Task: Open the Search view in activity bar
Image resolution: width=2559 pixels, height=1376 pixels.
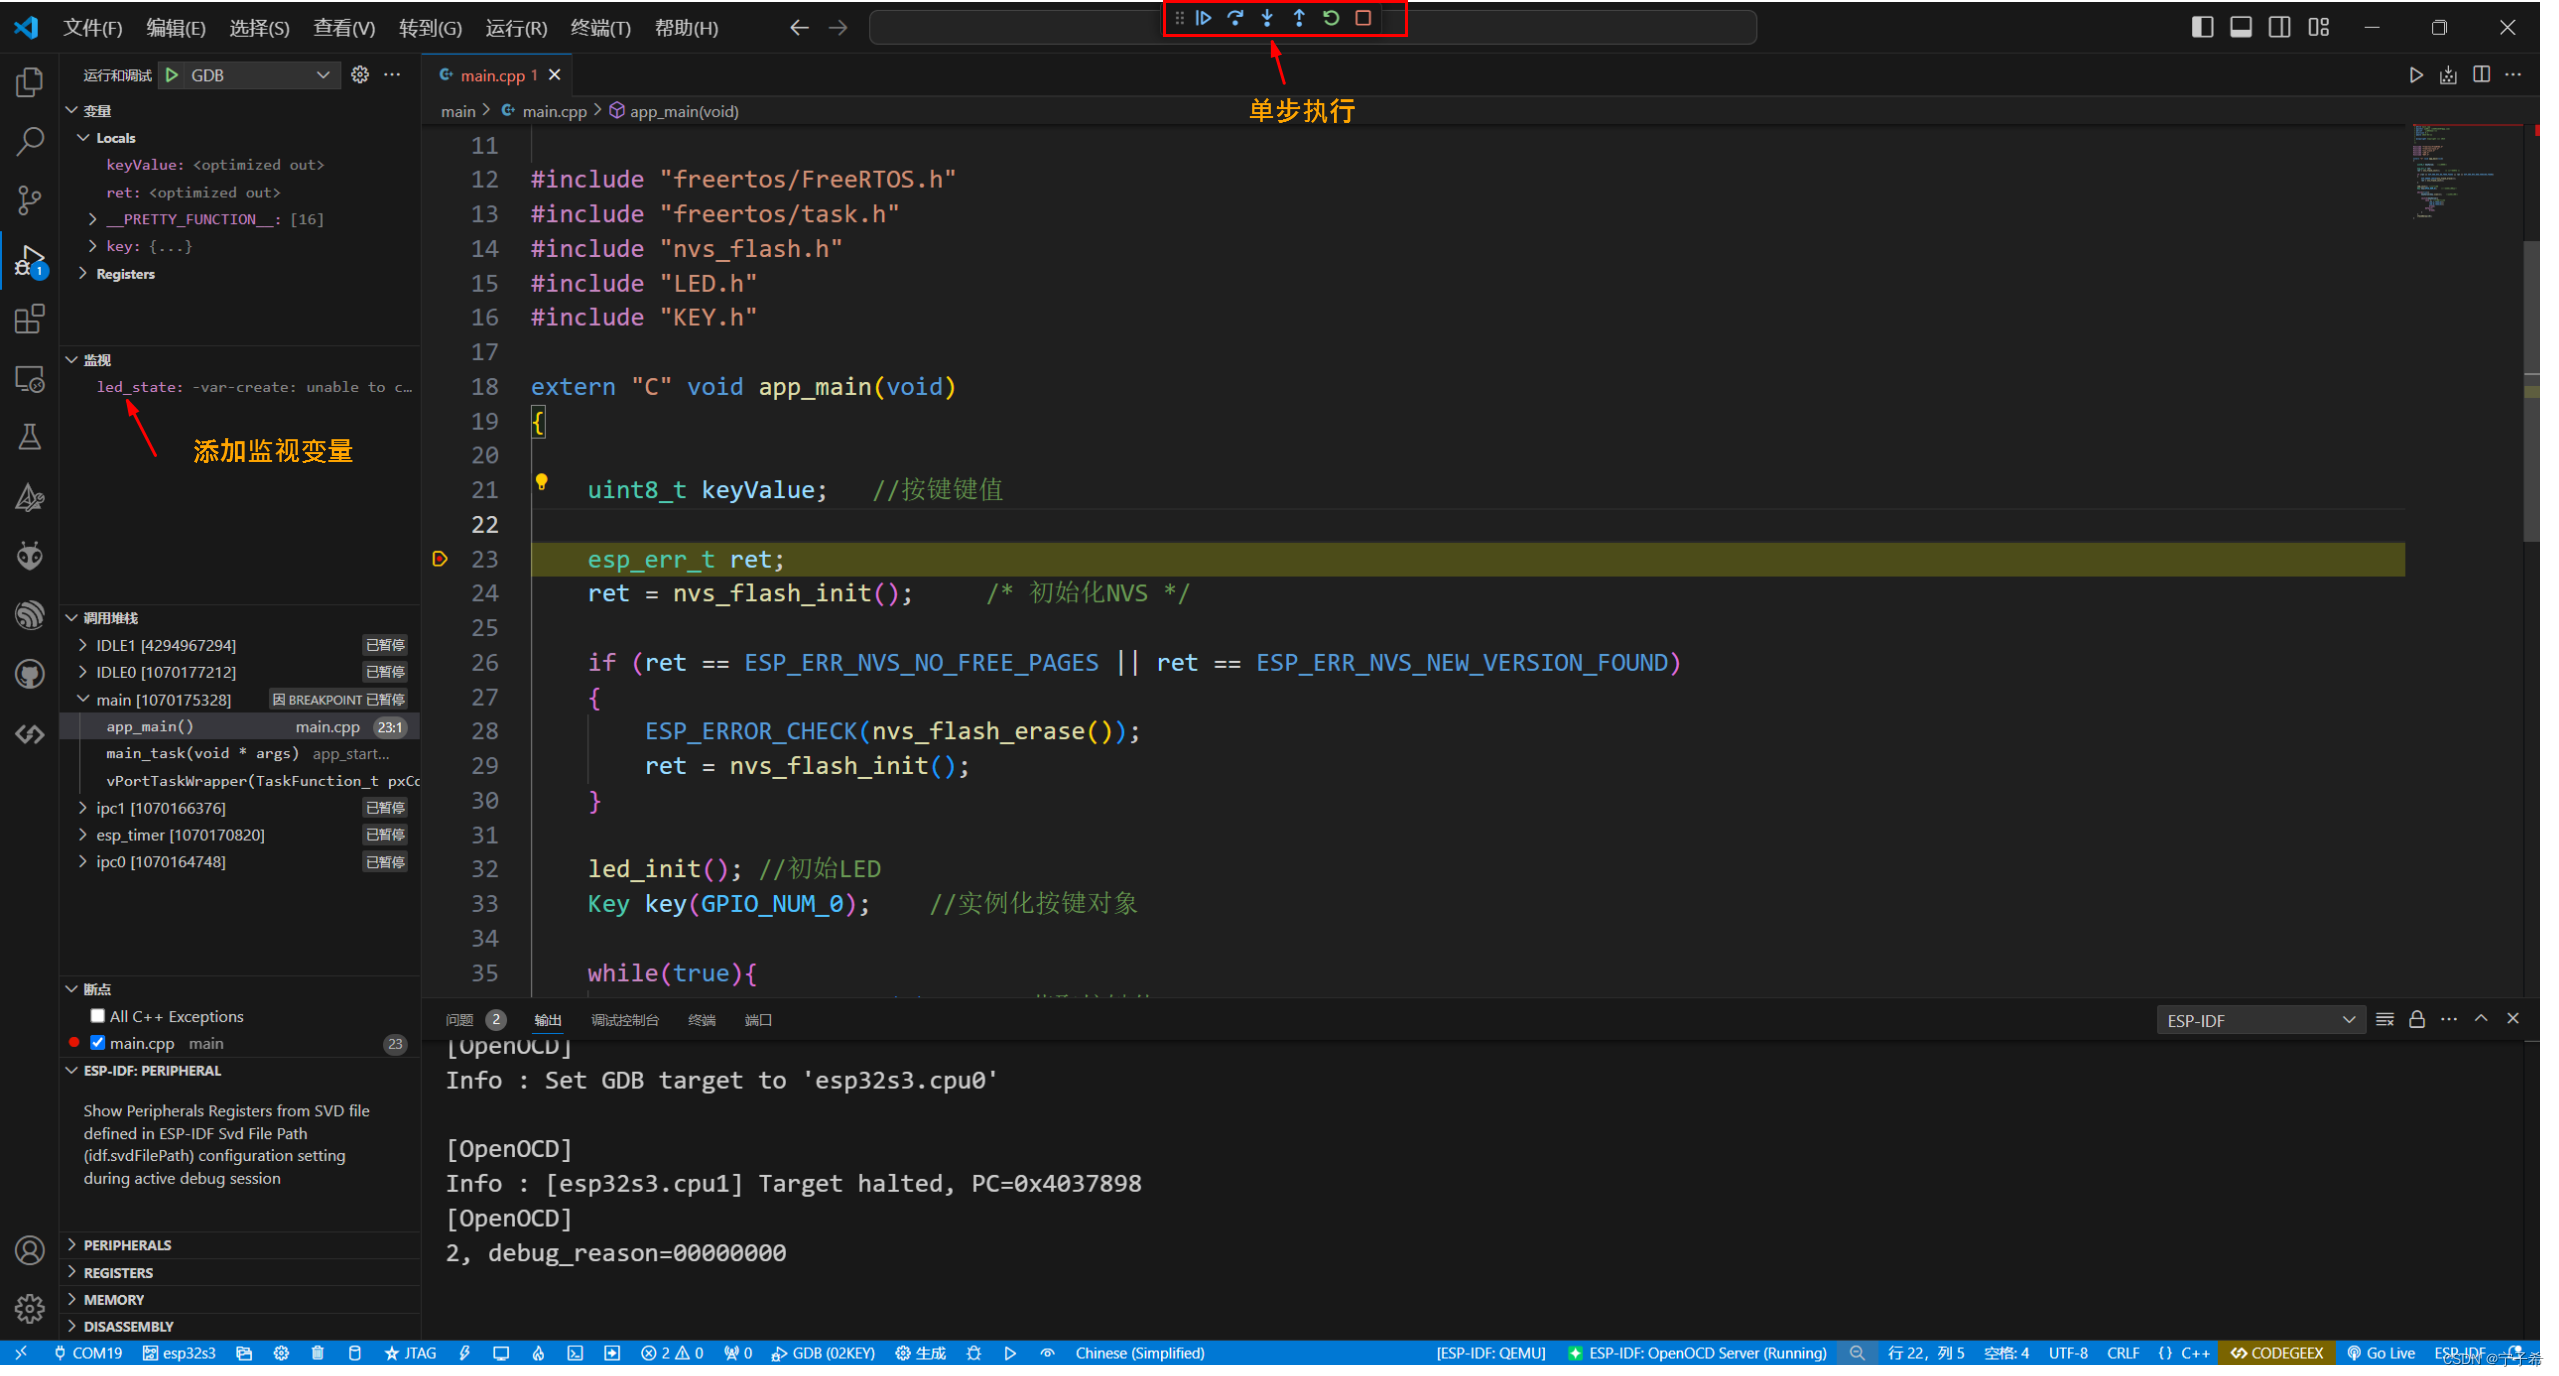Action: point(30,141)
